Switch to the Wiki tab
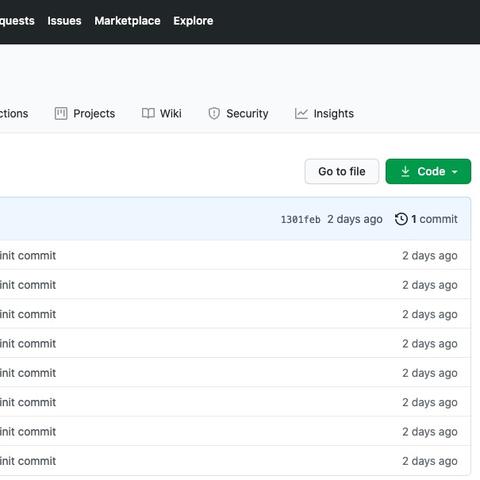Viewport: 480px width, 480px height. click(162, 114)
